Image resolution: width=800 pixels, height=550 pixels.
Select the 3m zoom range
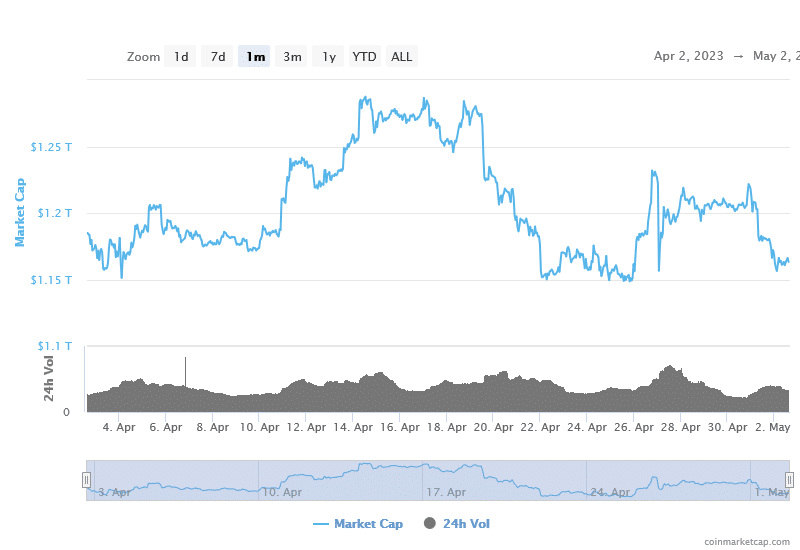[x=291, y=57]
